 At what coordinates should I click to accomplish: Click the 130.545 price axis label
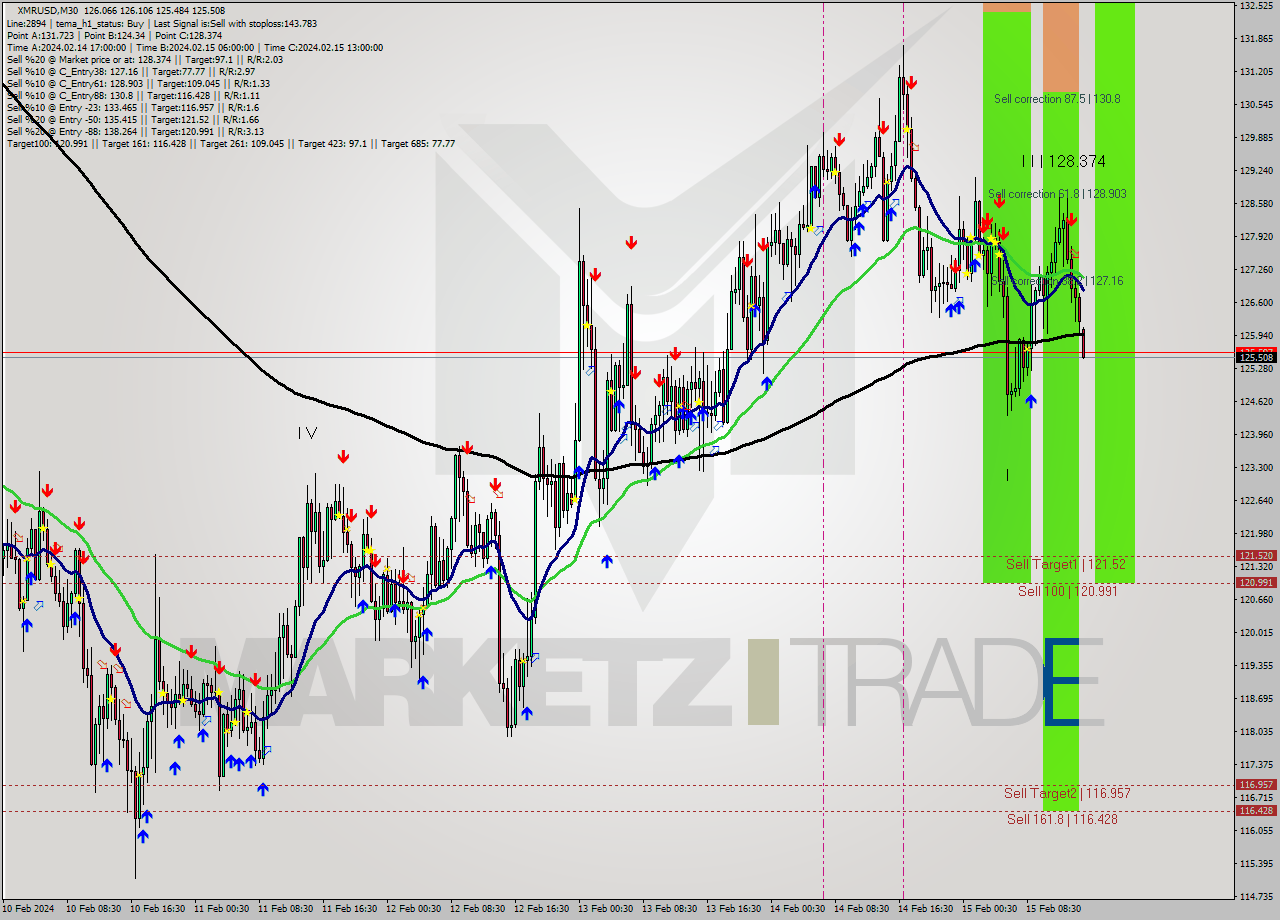pos(1256,105)
